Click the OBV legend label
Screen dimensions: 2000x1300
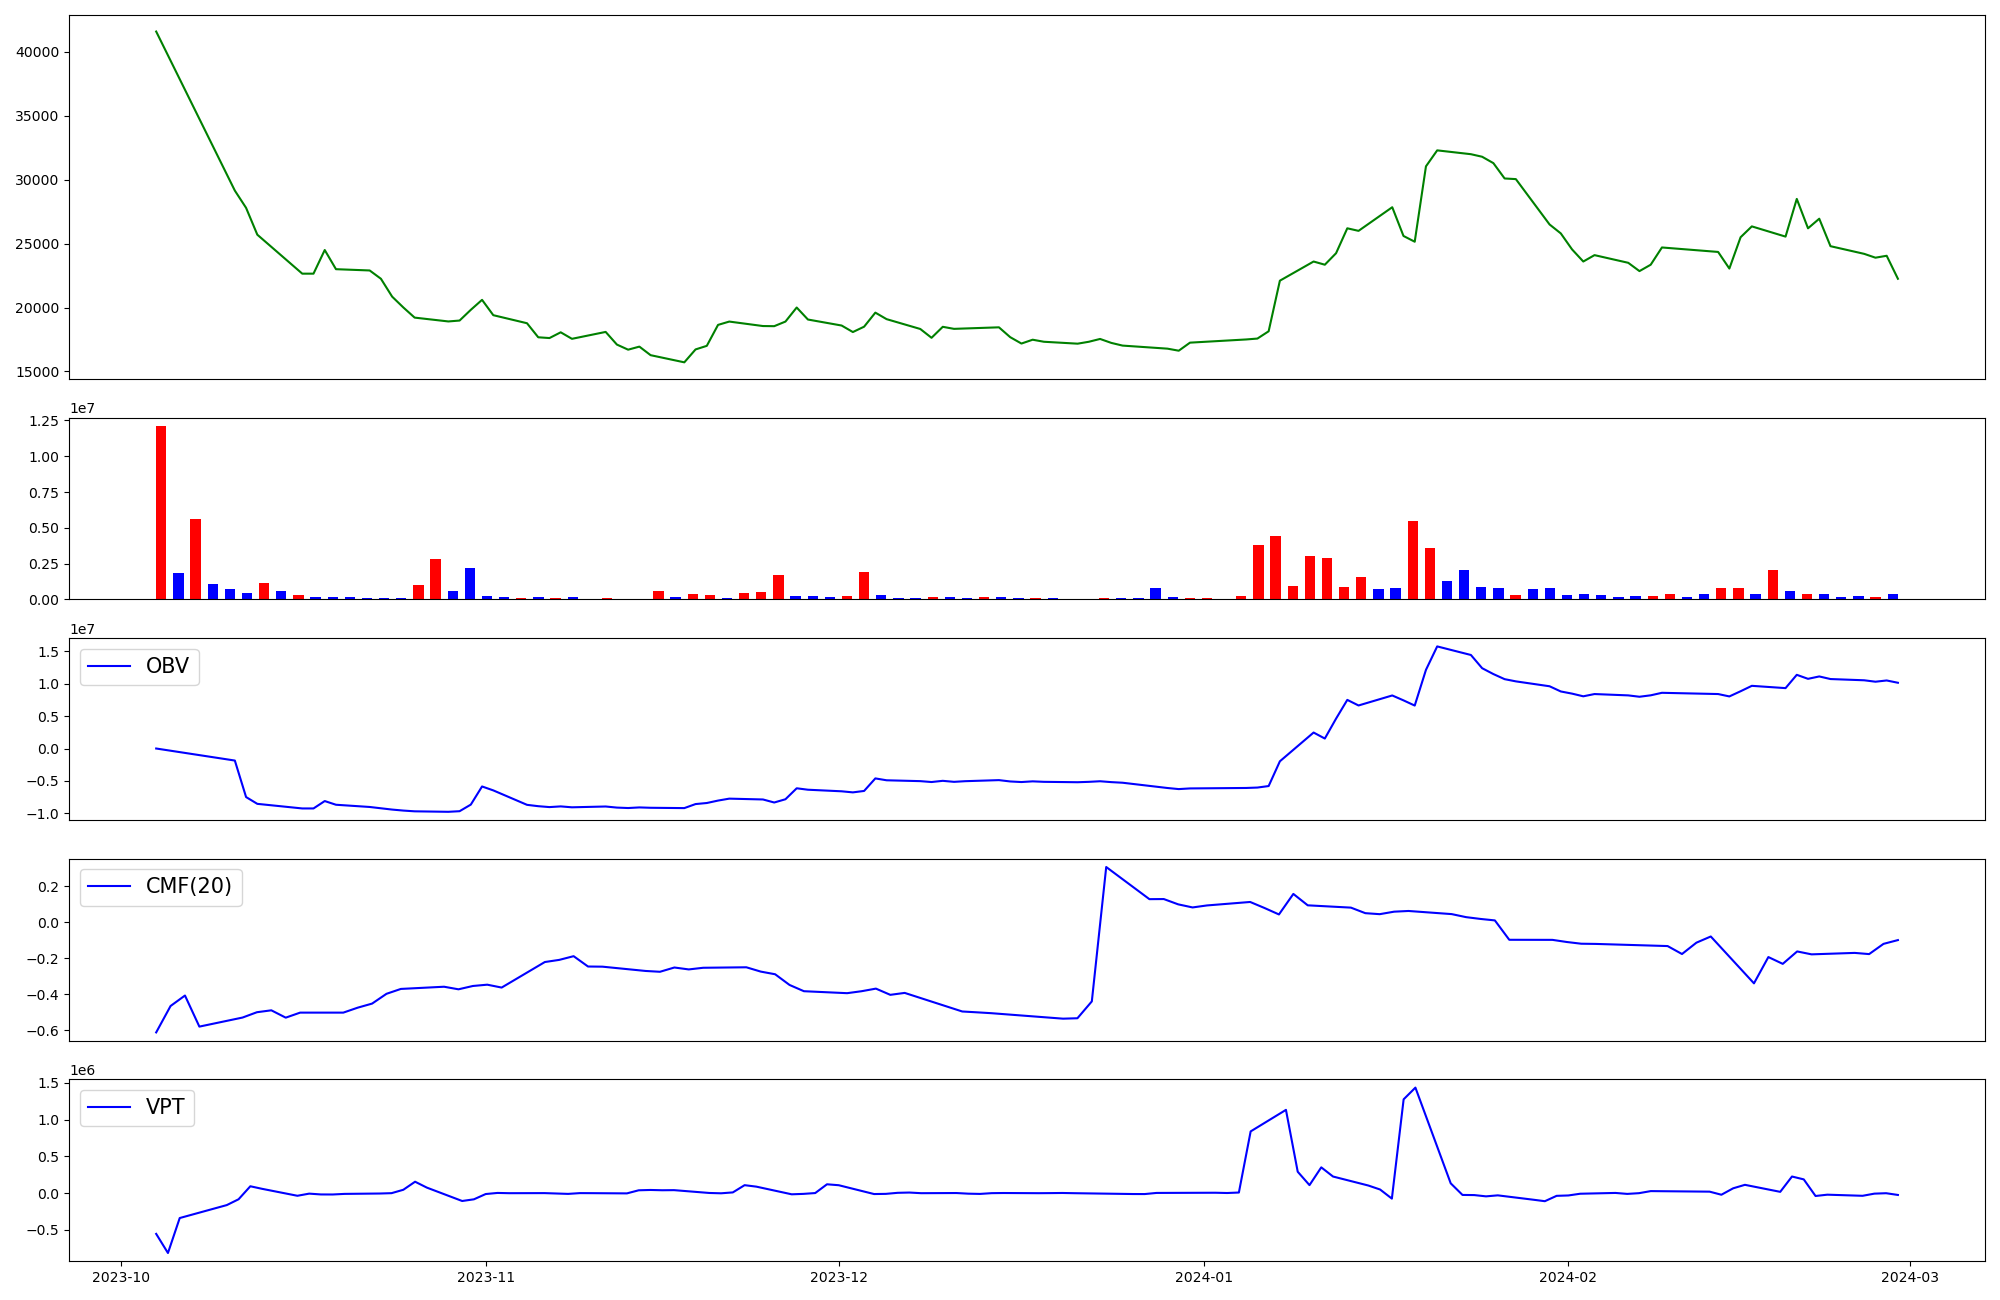167,666
